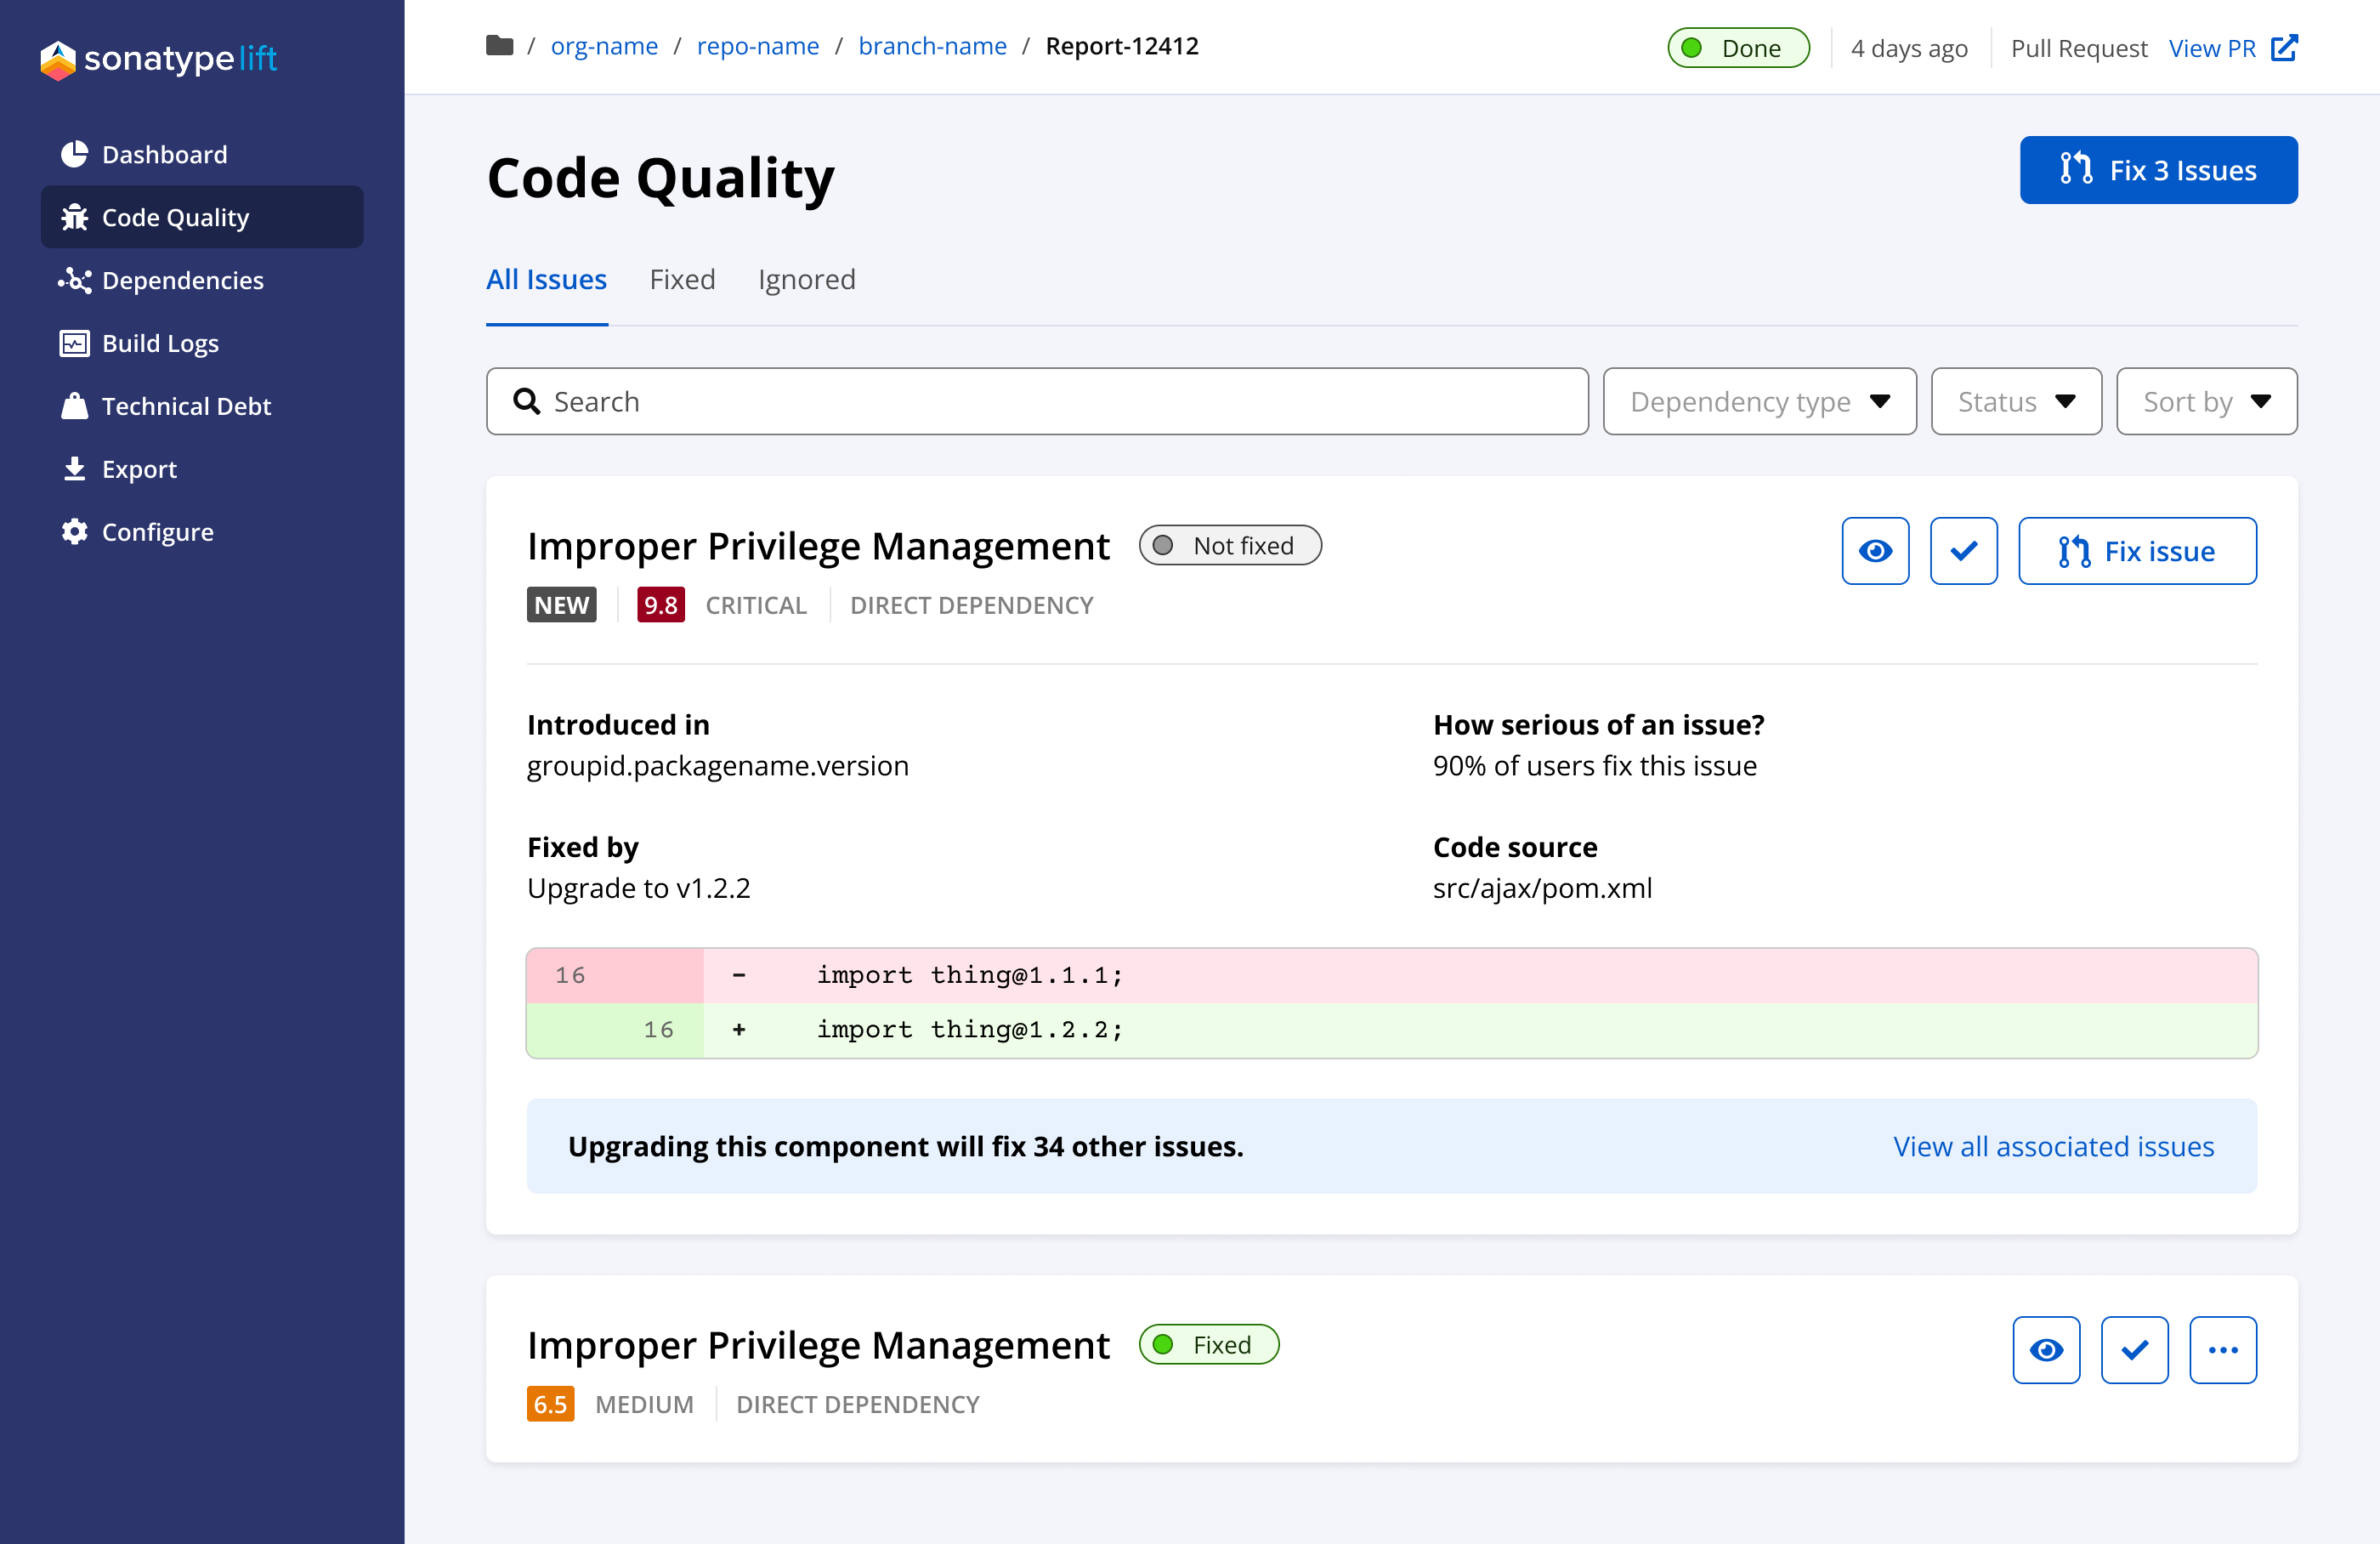Expand the Status filter dropdown
The height and width of the screenshot is (1544, 2380).
(2015, 401)
